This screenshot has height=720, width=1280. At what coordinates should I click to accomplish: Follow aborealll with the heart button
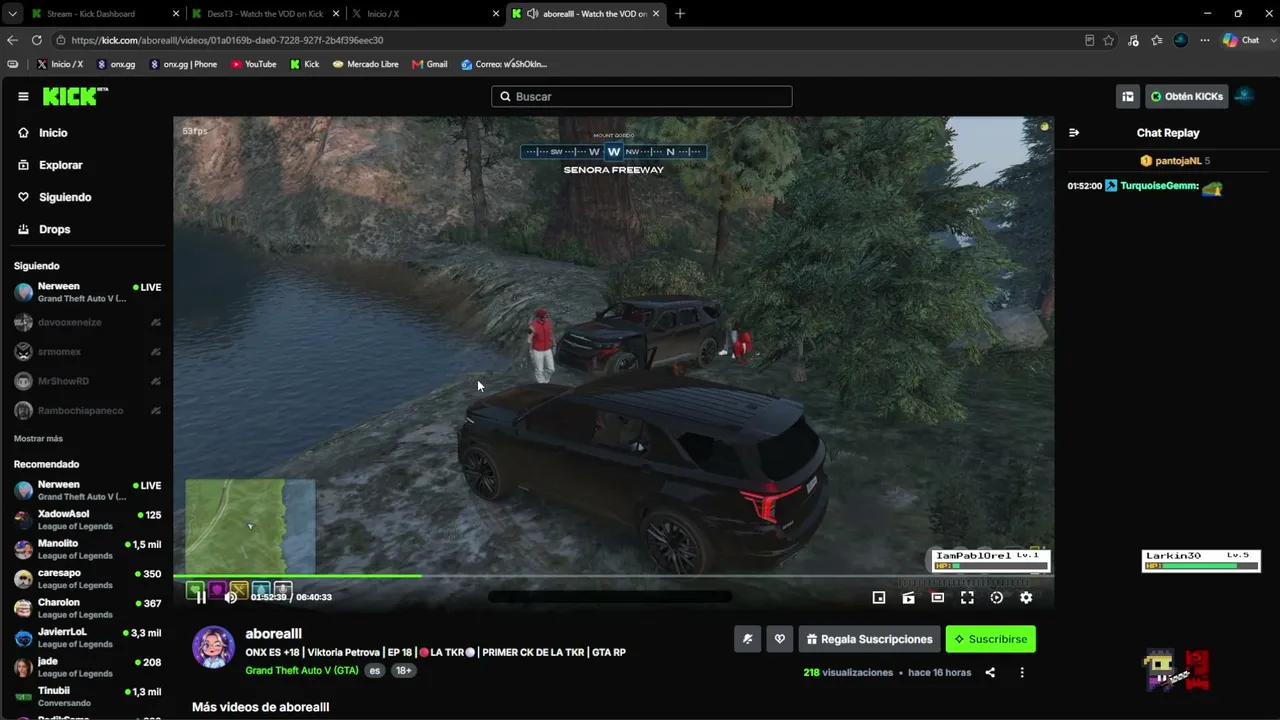[x=780, y=639]
